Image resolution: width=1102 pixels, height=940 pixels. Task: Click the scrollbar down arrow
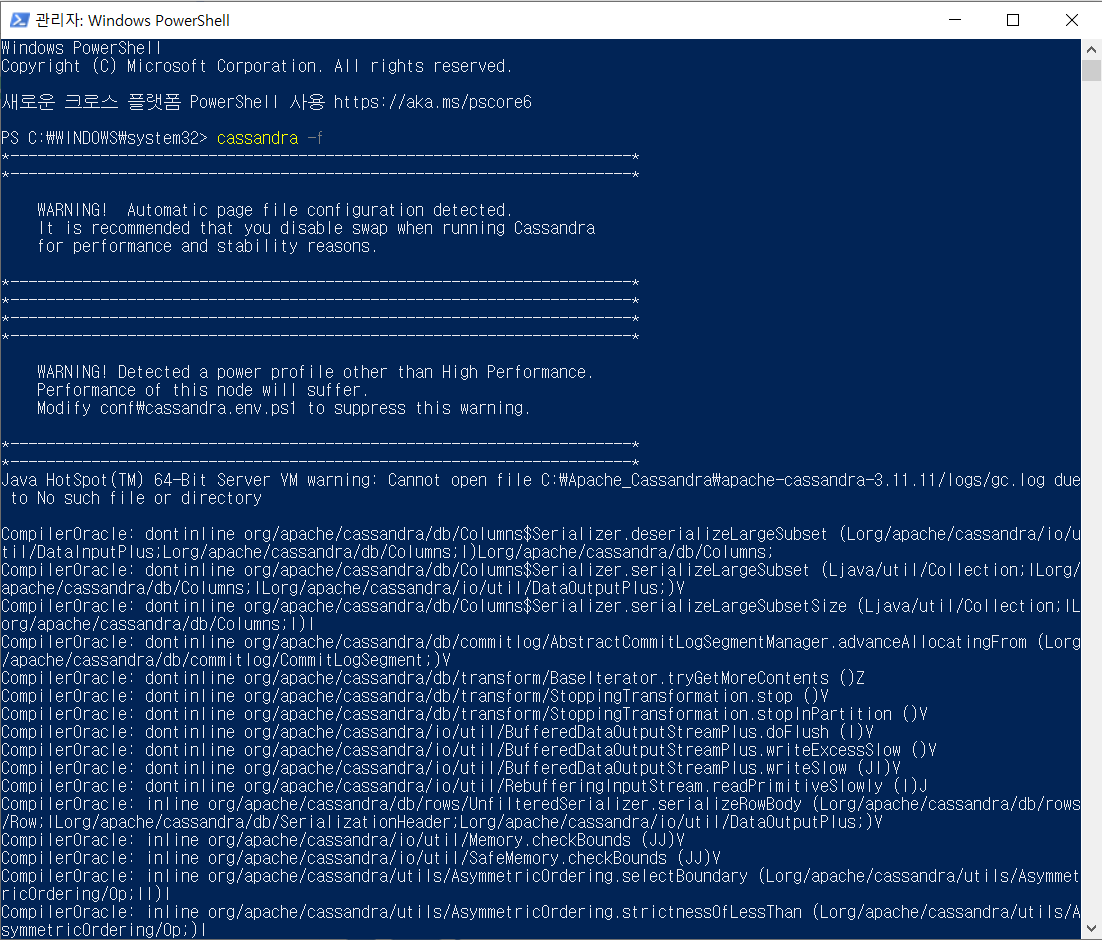click(1091, 928)
